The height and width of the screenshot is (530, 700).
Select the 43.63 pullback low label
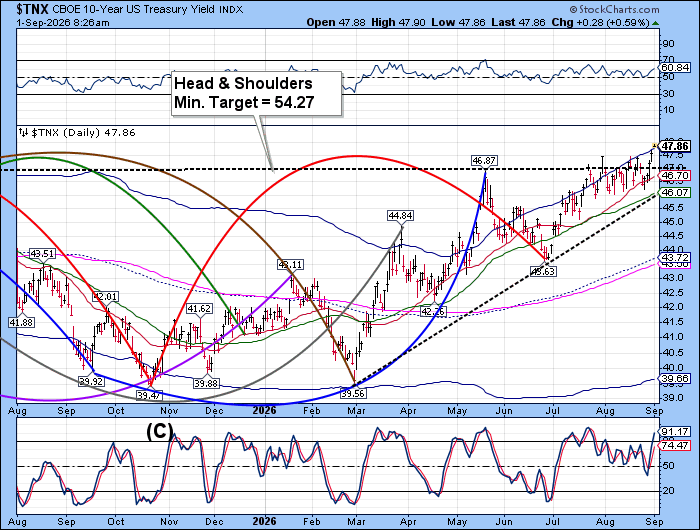[543, 271]
